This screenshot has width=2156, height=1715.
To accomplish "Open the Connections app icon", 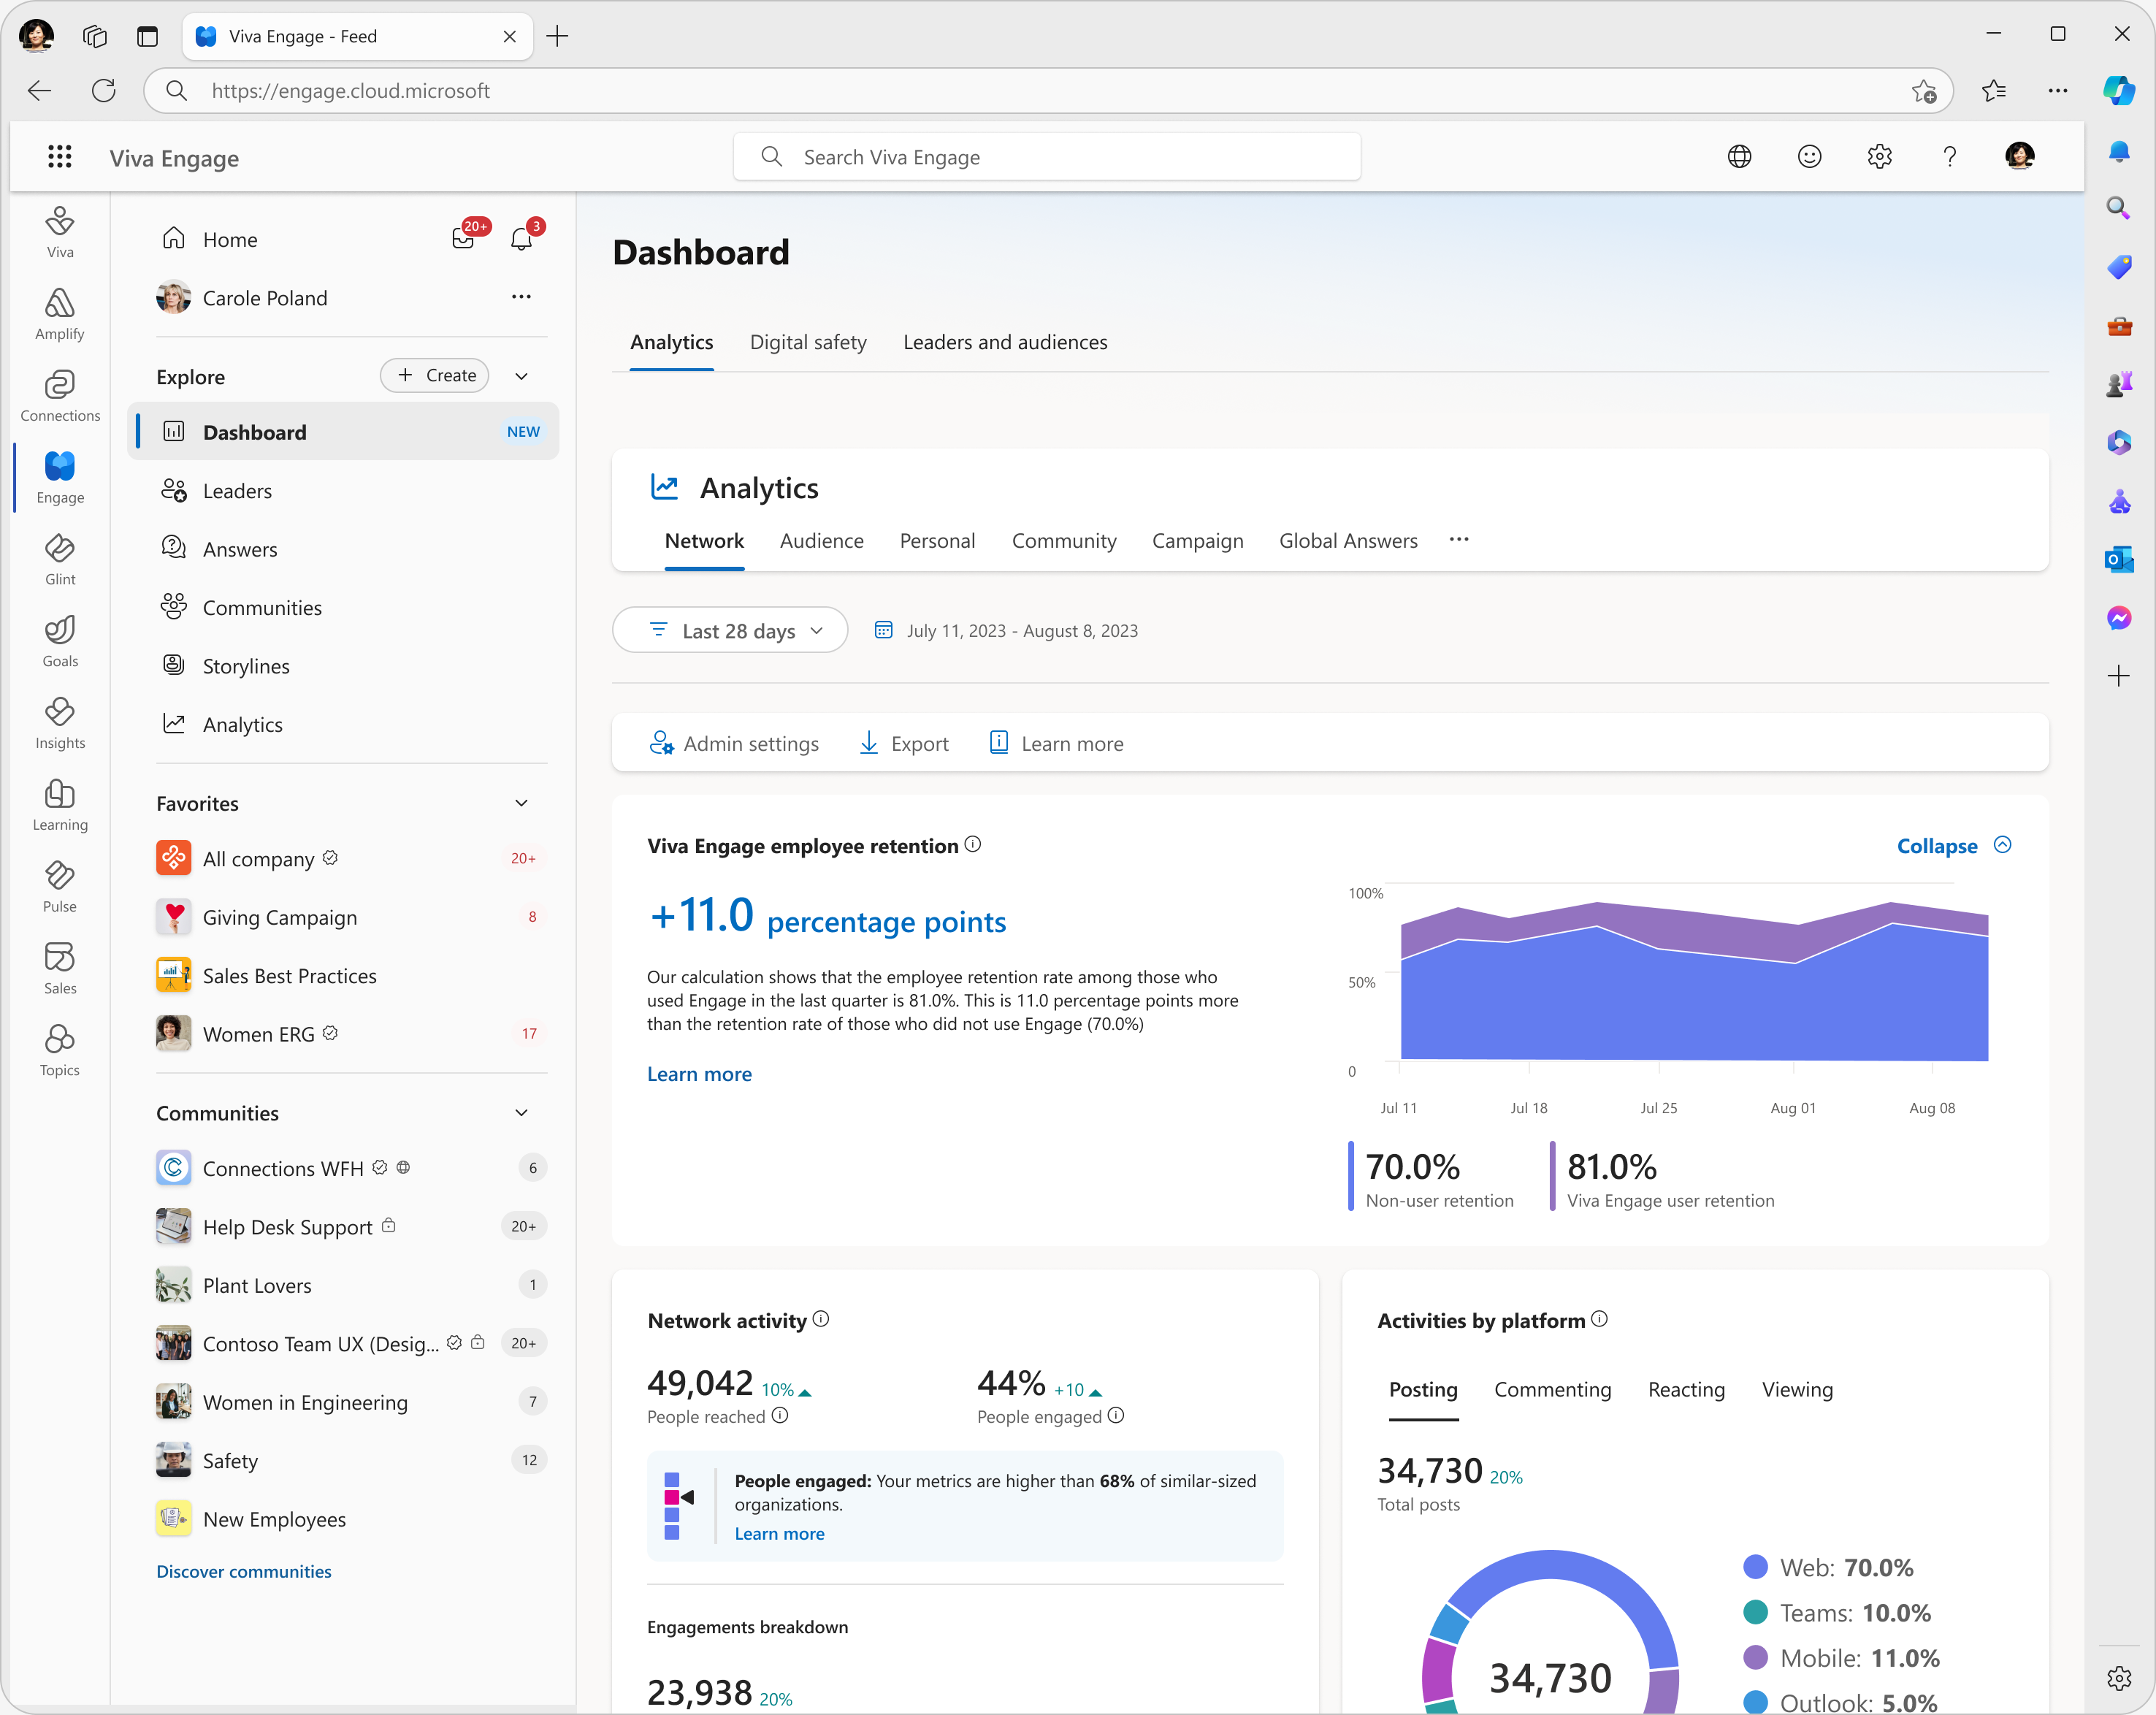I will click(x=60, y=396).
